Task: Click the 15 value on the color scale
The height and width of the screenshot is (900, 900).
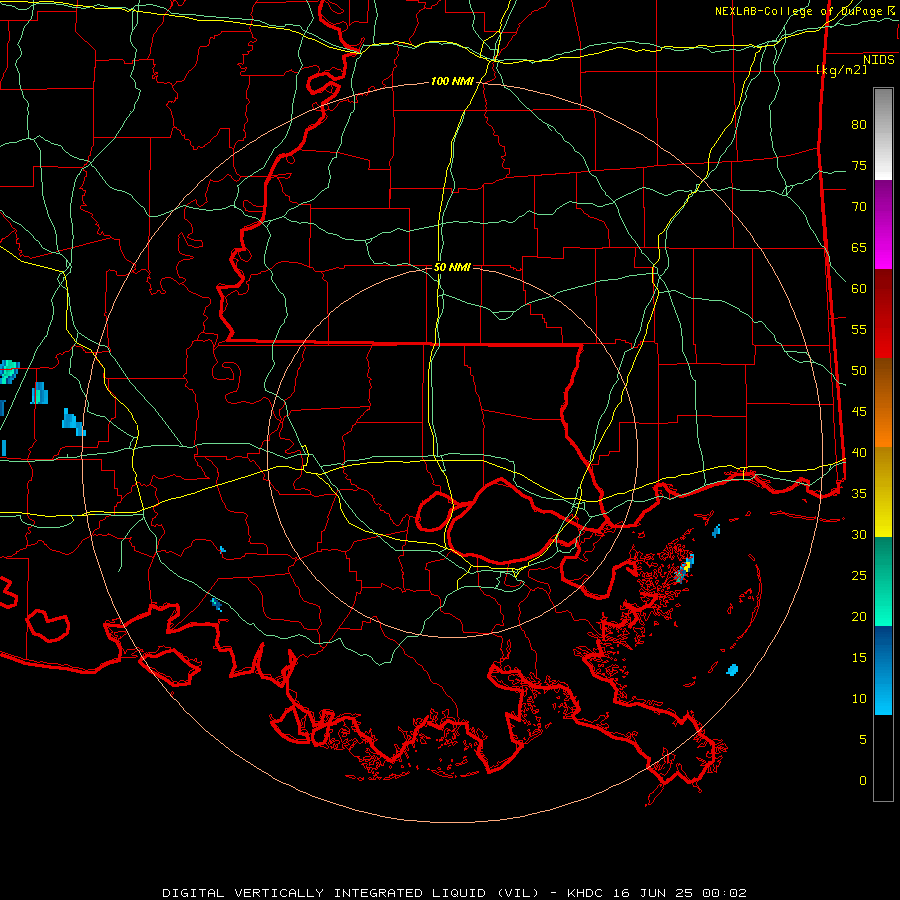Action: coord(859,658)
